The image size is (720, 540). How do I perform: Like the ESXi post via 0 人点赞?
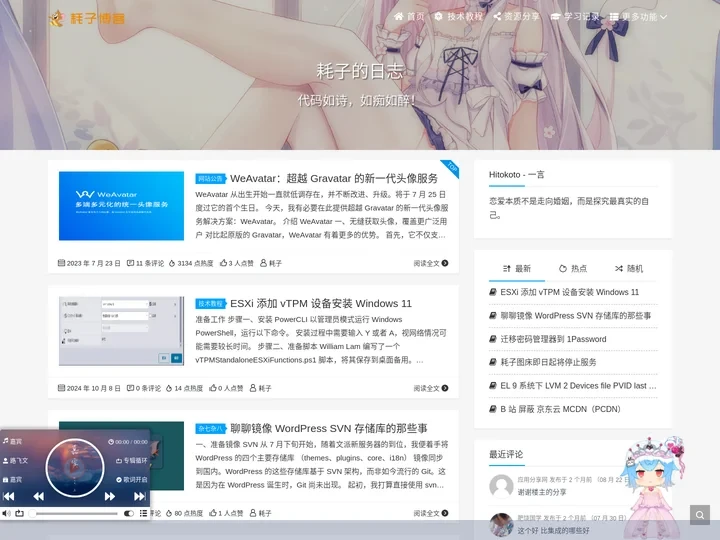[x=225, y=388]
